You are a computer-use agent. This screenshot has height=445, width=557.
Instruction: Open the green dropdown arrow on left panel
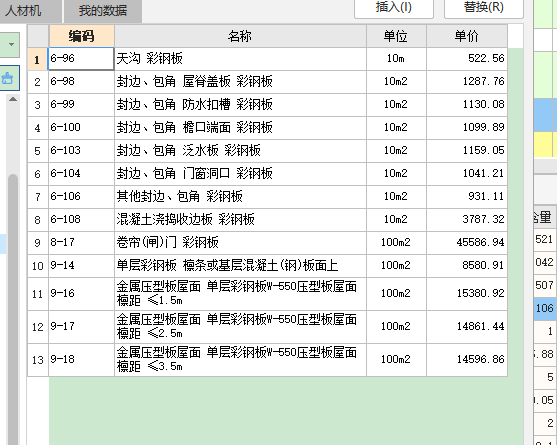[x=10, y=45]
